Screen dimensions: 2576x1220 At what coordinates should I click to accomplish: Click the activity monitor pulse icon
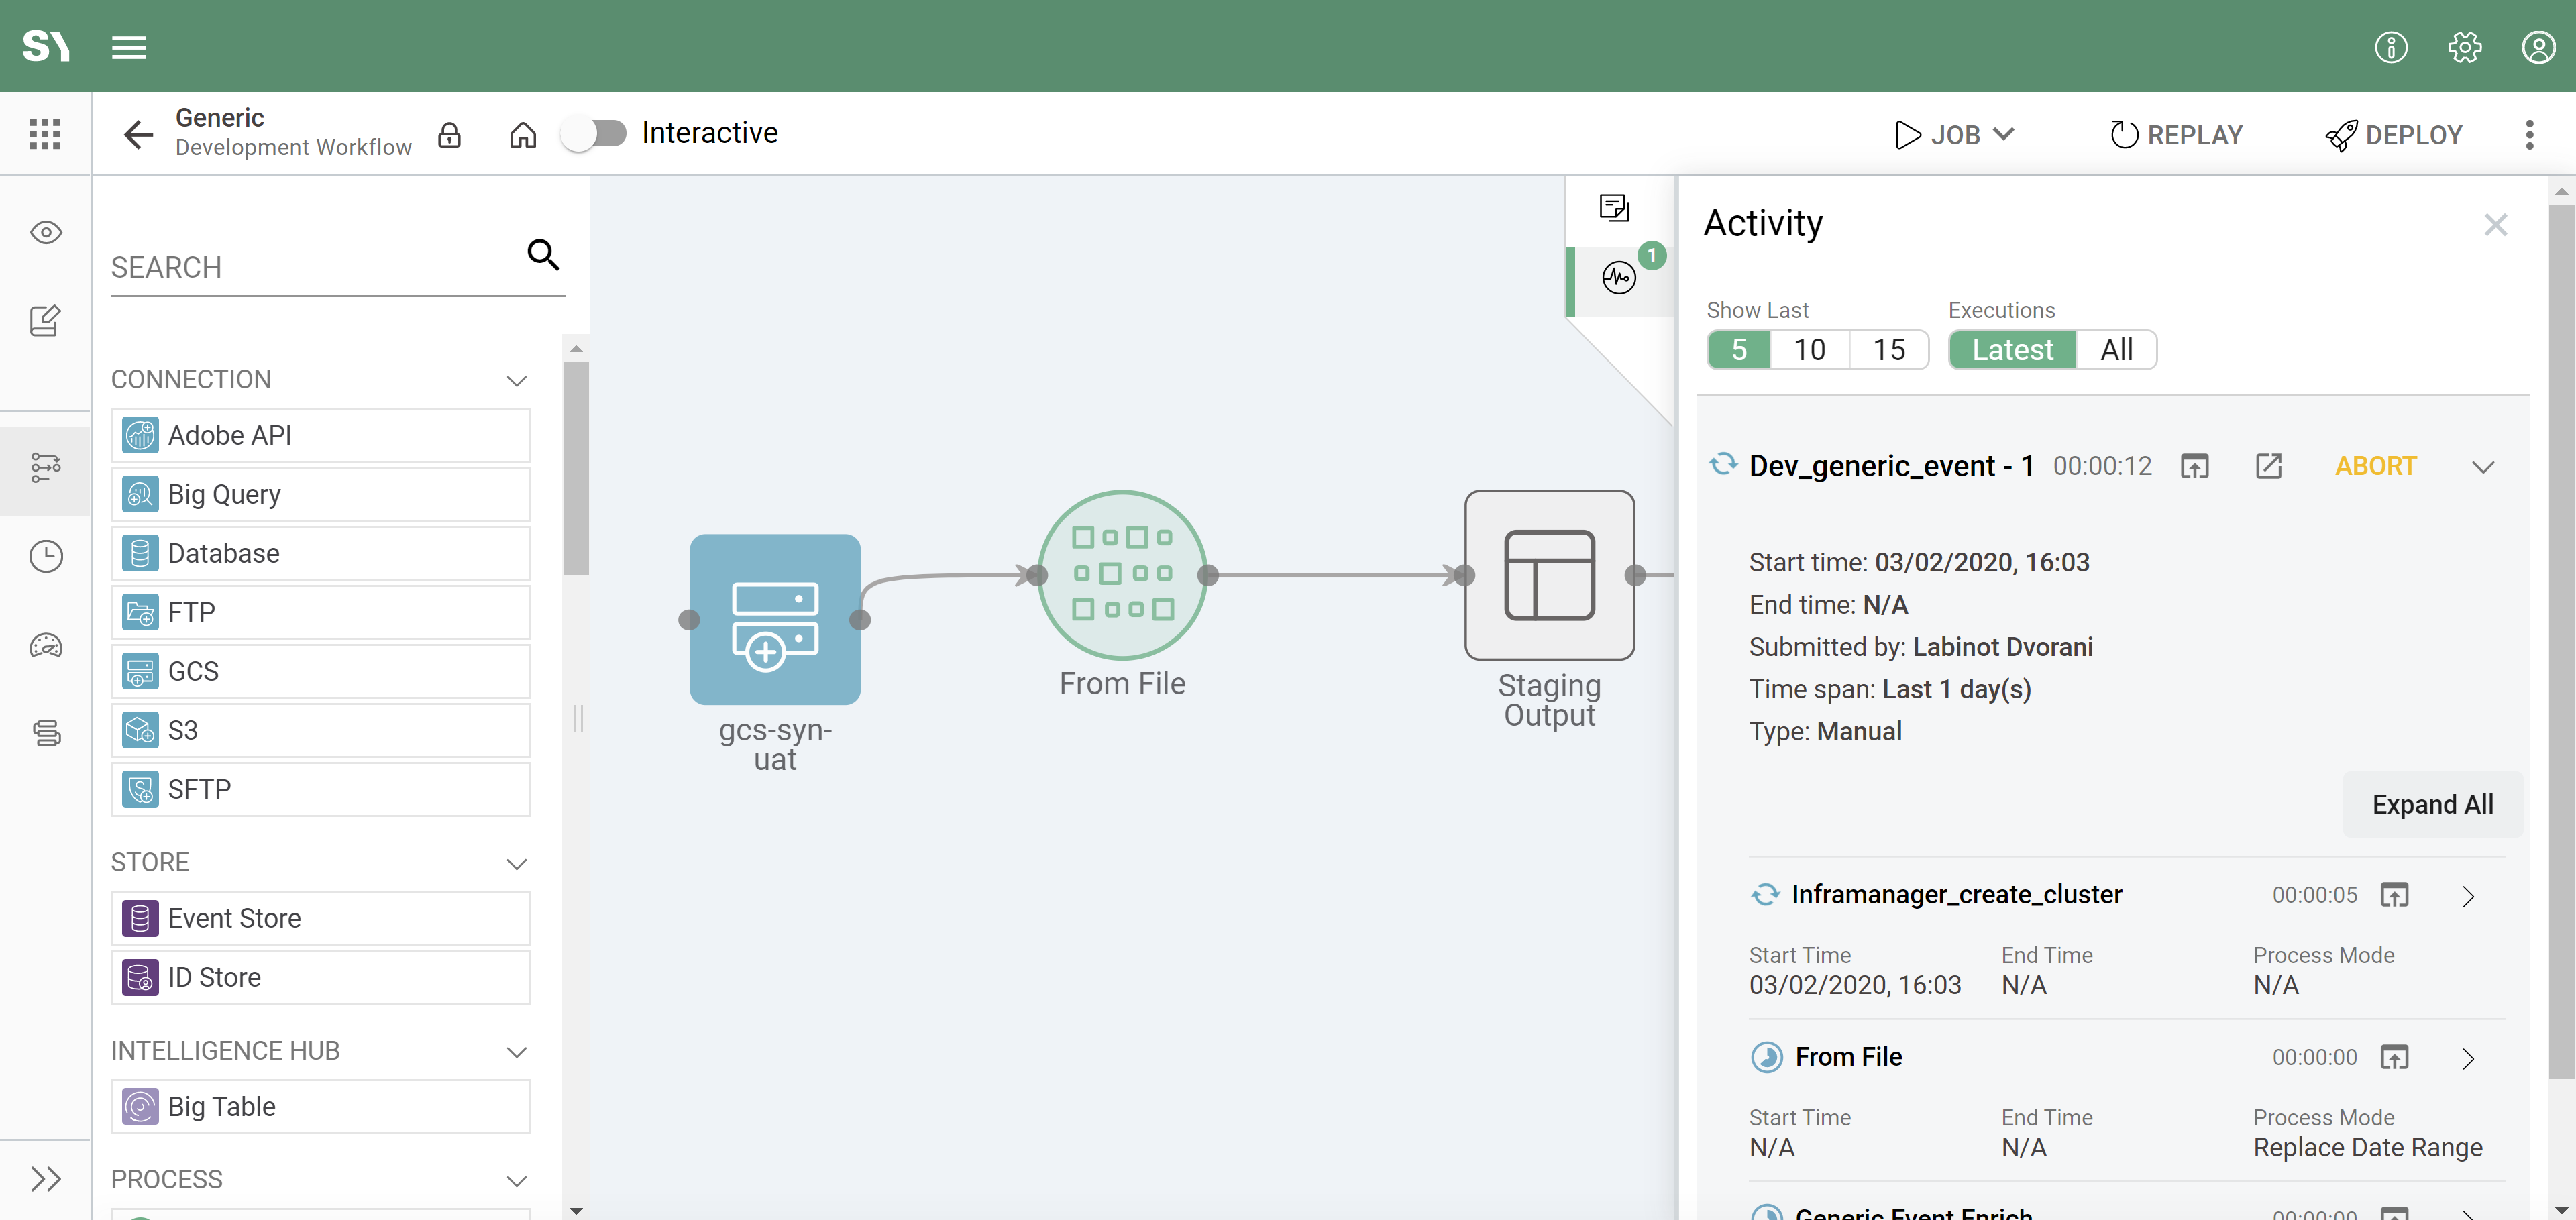[1618, 277]
